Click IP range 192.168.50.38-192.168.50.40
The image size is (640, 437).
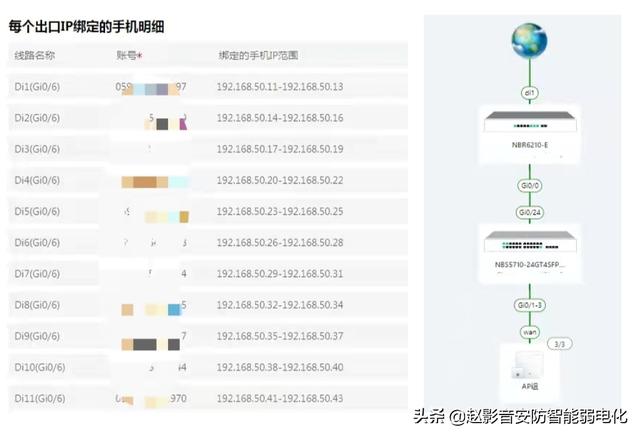pos(280,368)
